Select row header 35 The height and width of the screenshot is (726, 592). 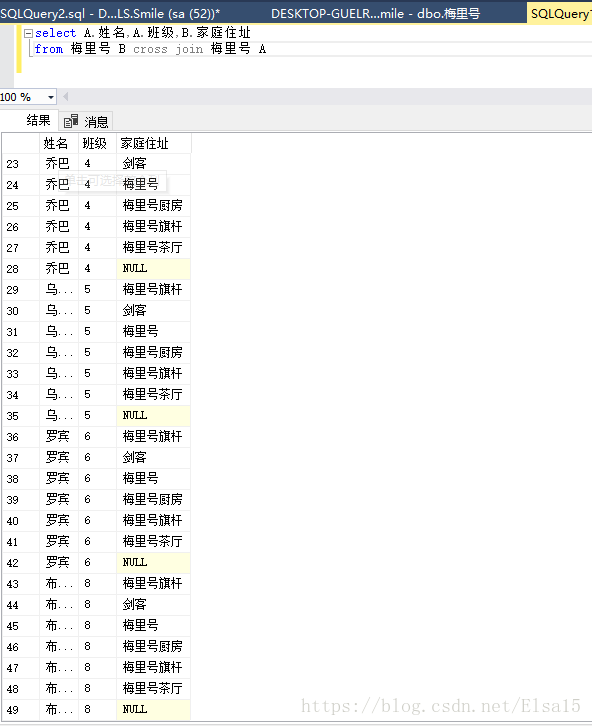coord(21,416)
